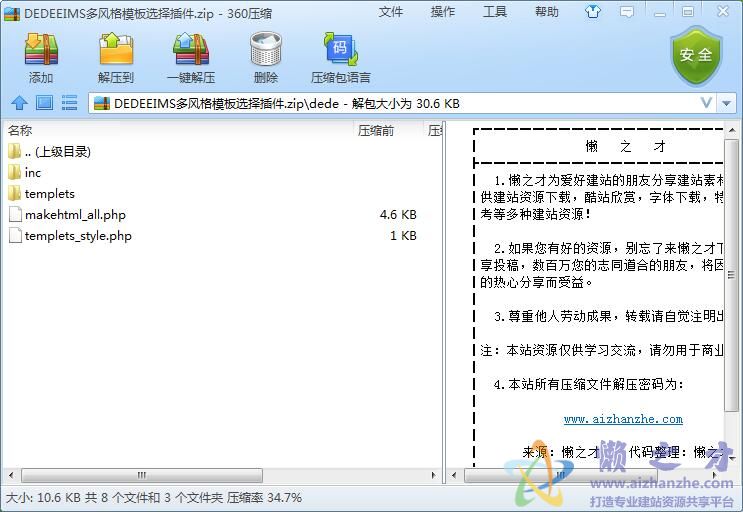Sort by the 名称 column header
Image resolution: width=743 pixels, height=512 pixels.
[20, 131]
